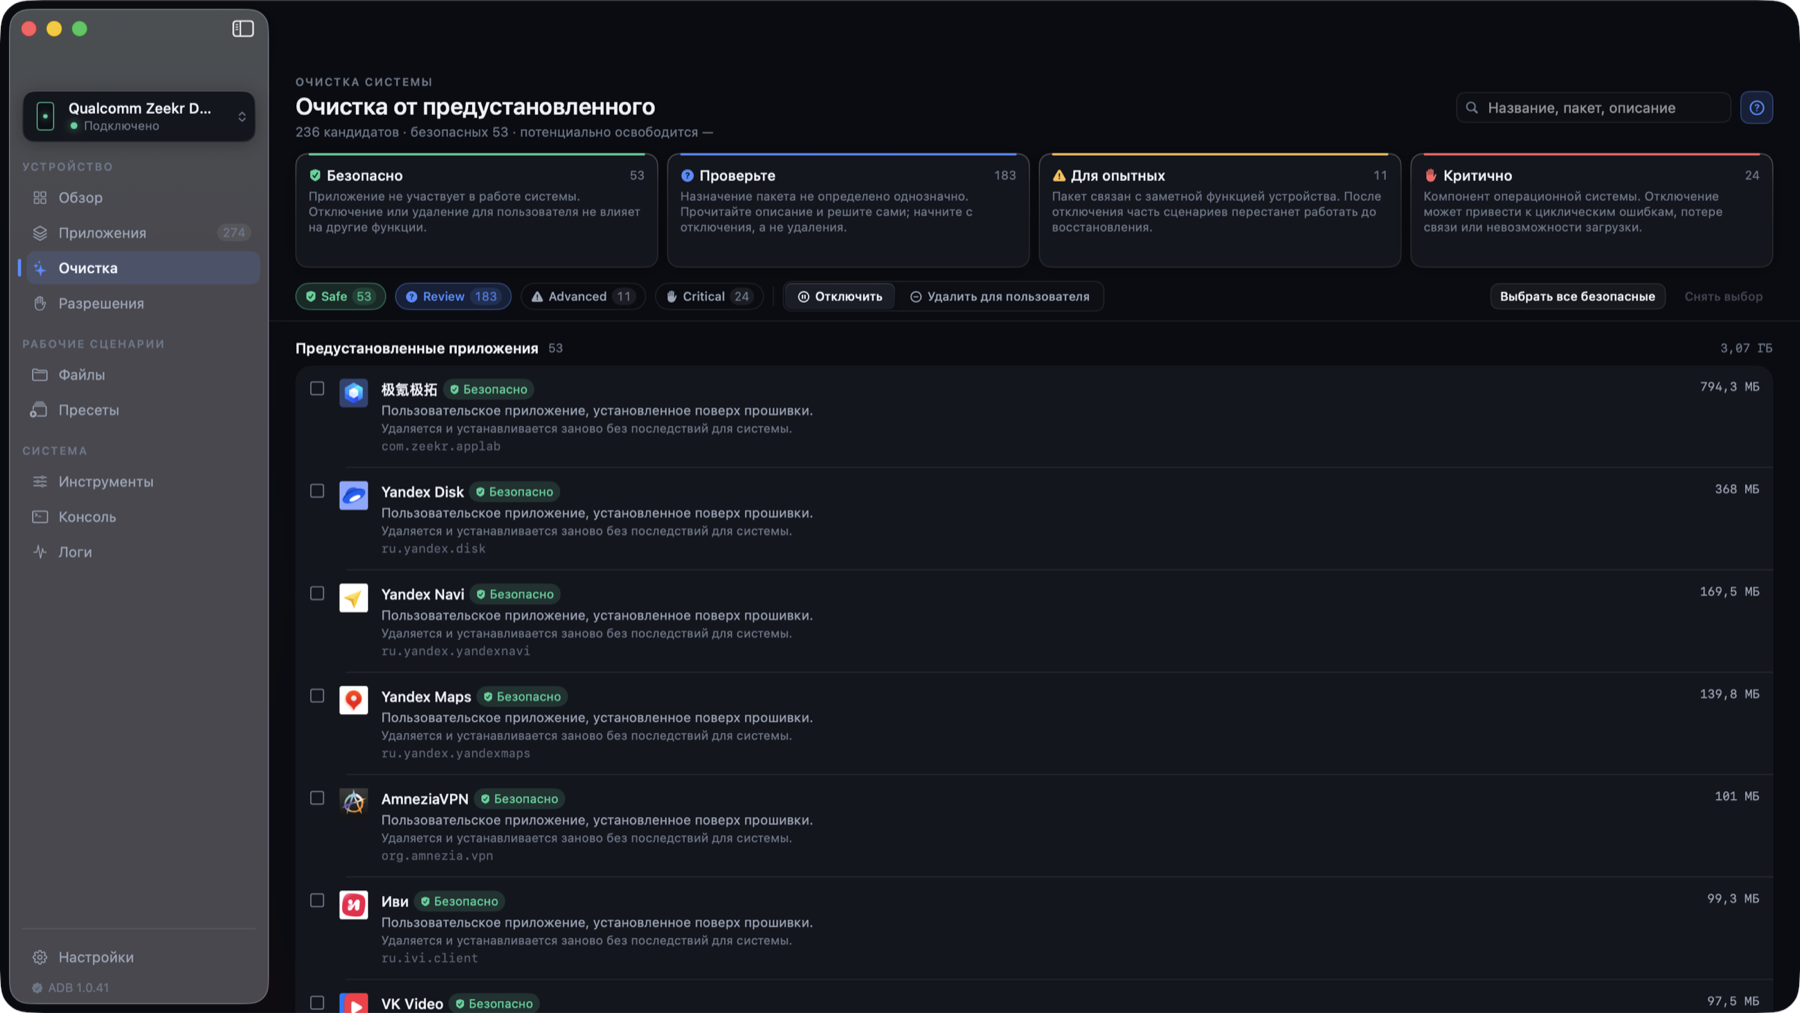Click the Инструменты sliders icon
This screenshot has width=1800, height=1013.
[x=40, y=482]
